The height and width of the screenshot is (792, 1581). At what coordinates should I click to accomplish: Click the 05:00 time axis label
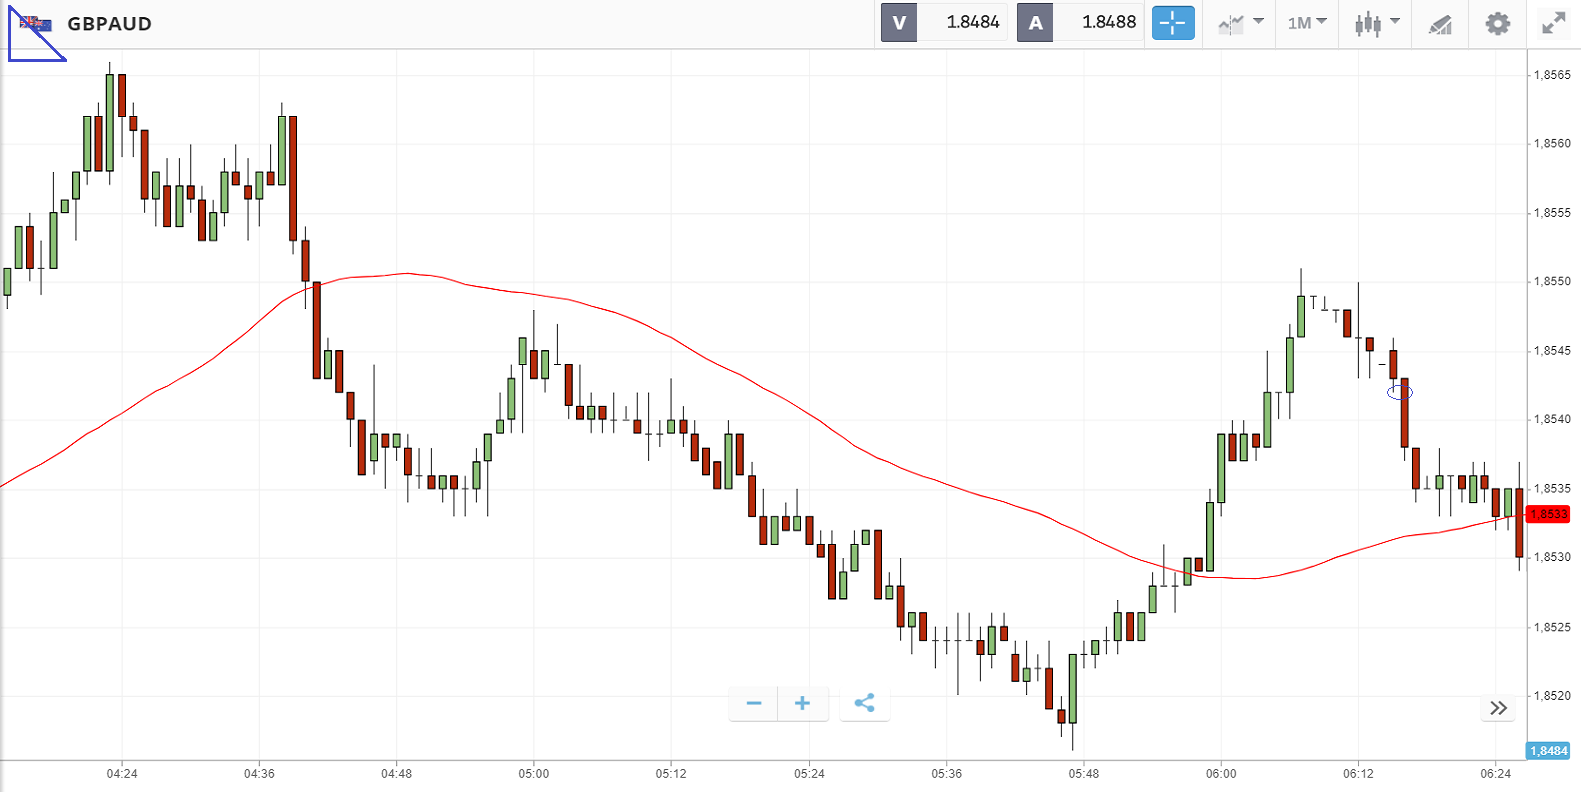pos(534,774)
